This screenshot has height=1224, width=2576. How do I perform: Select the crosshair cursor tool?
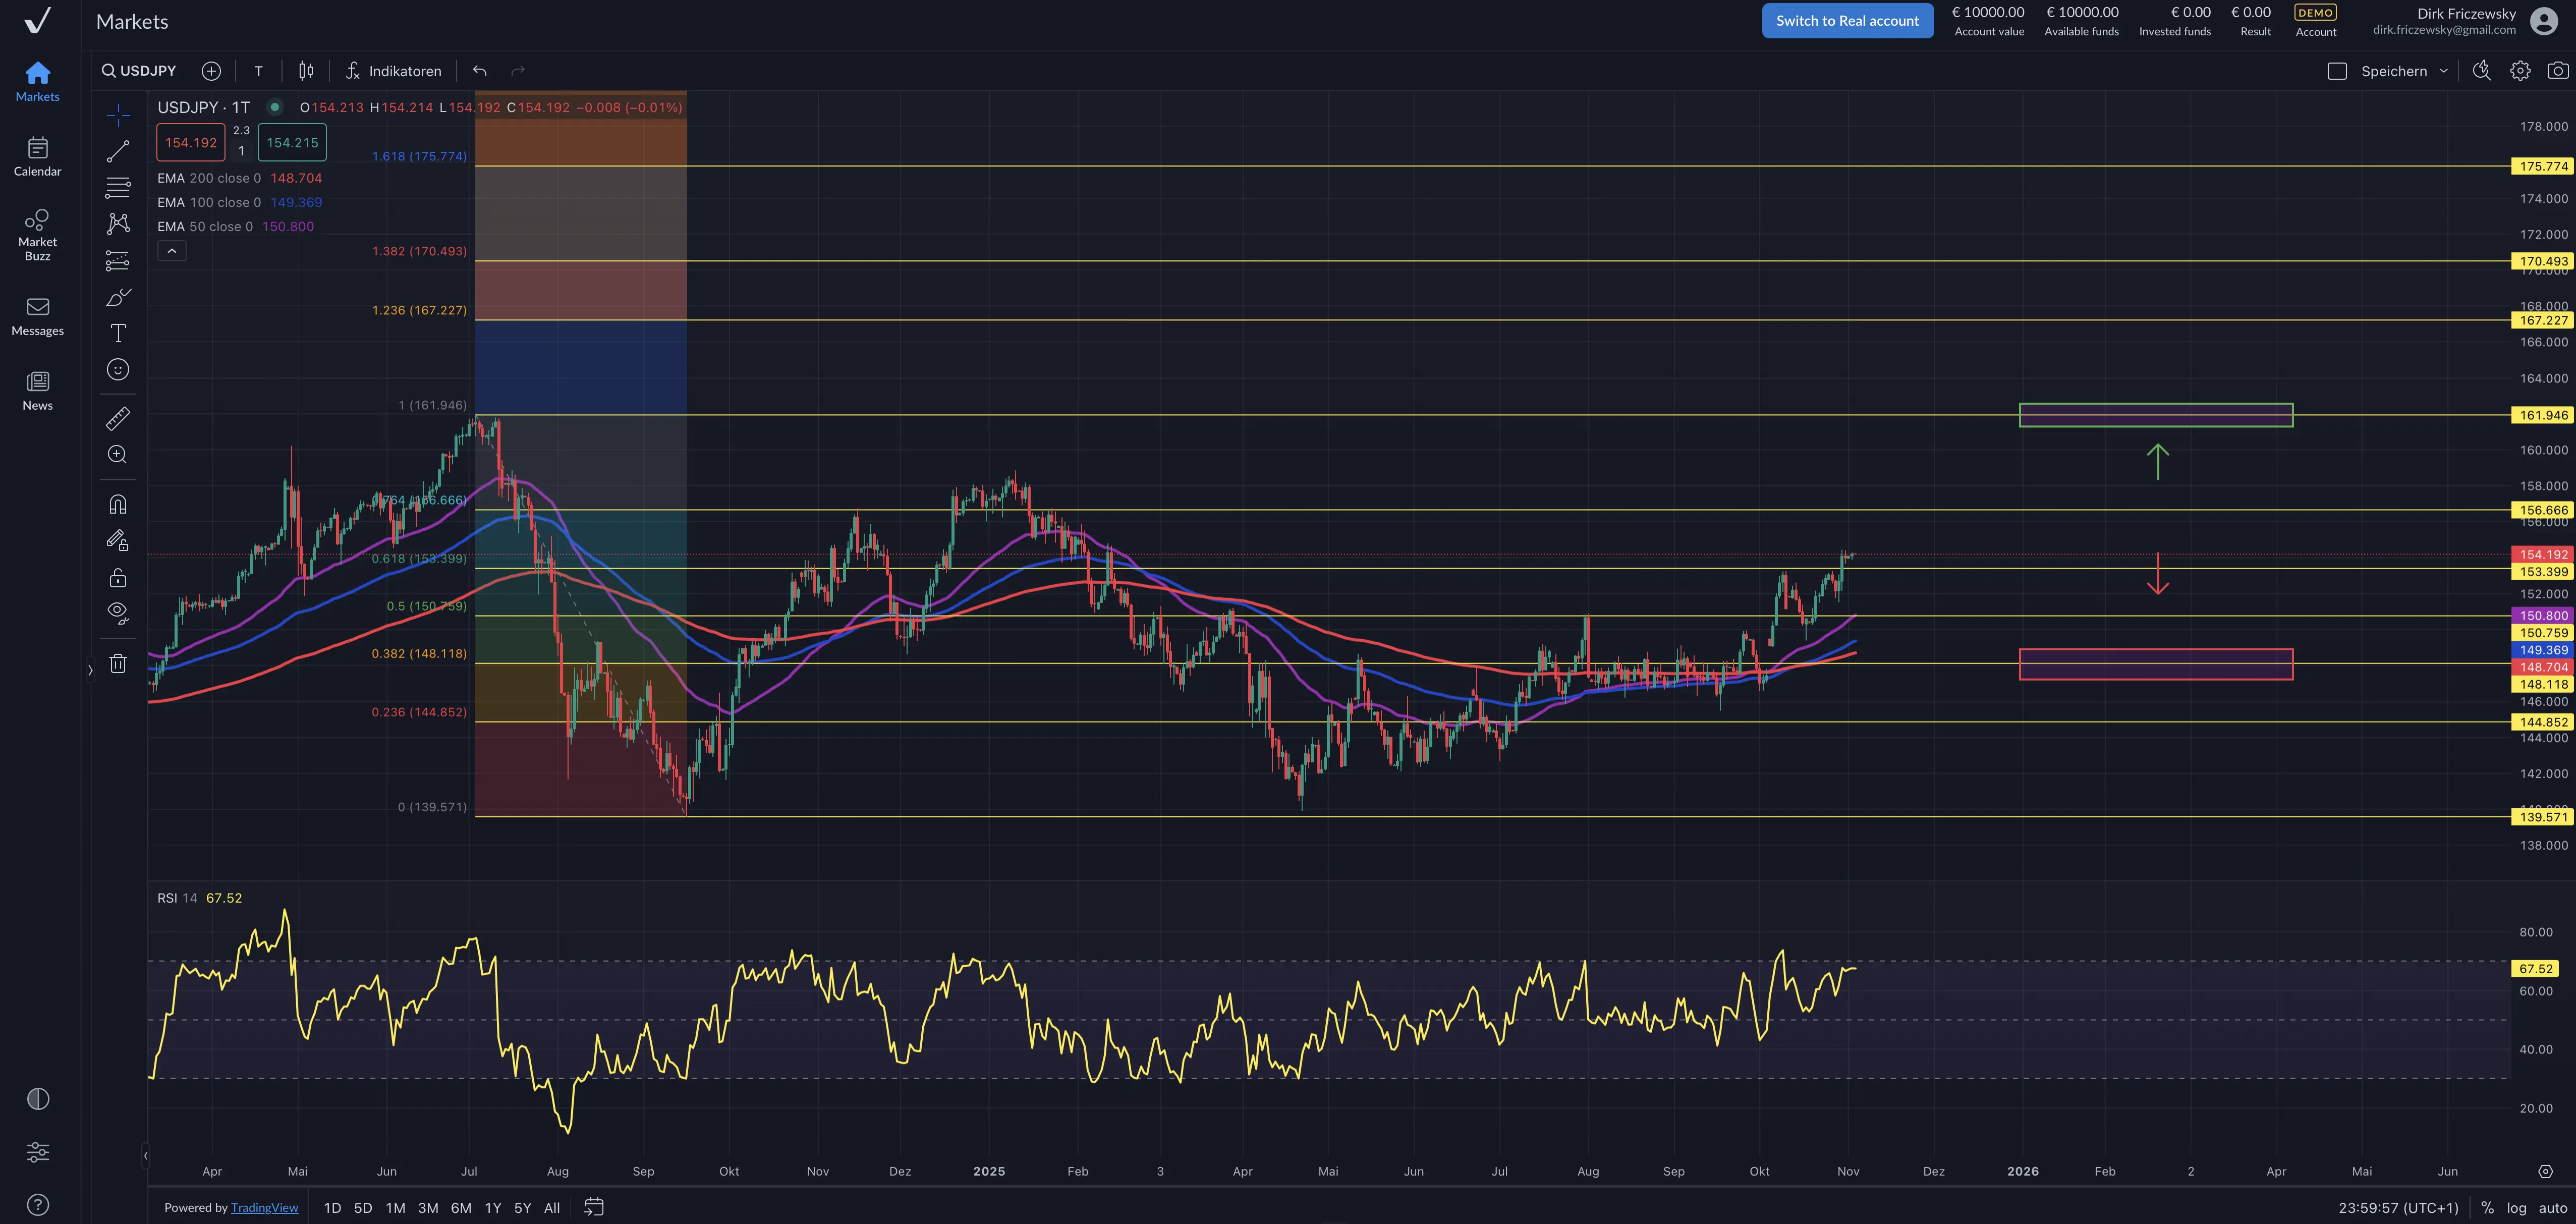click(117, 115)
